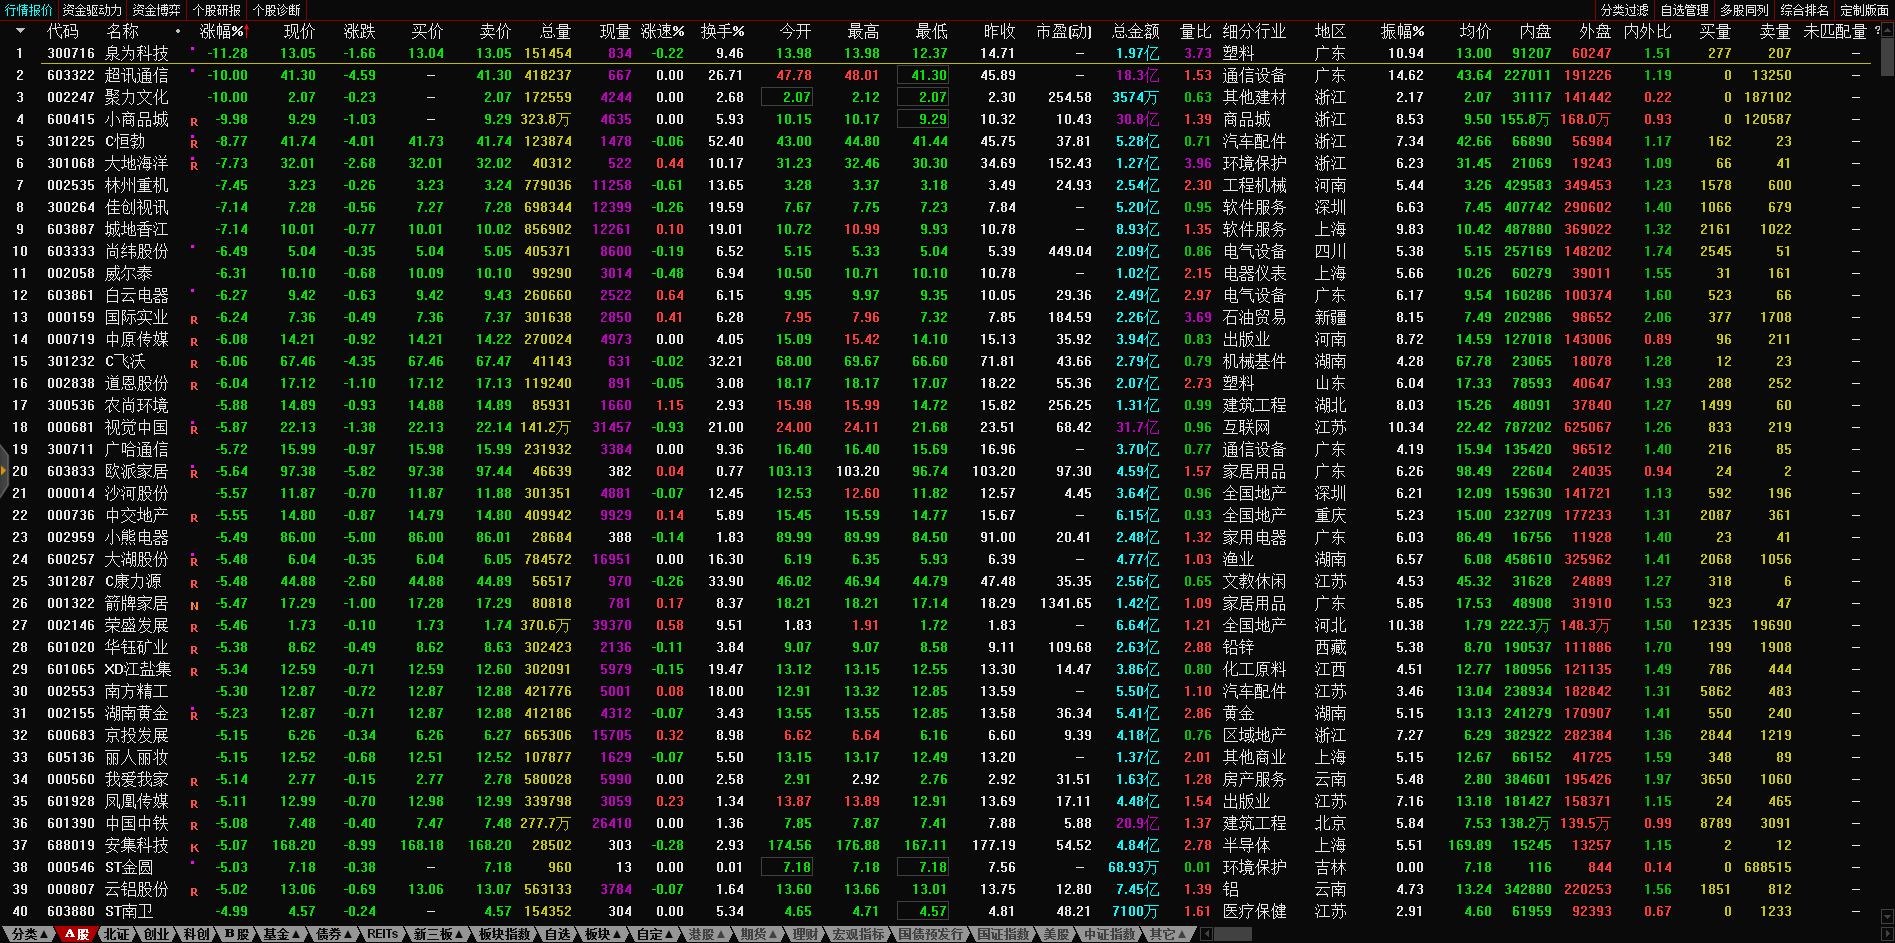Open the column header dropdown triangle
Screen dimensions: 1895x943
coord(19,32)
